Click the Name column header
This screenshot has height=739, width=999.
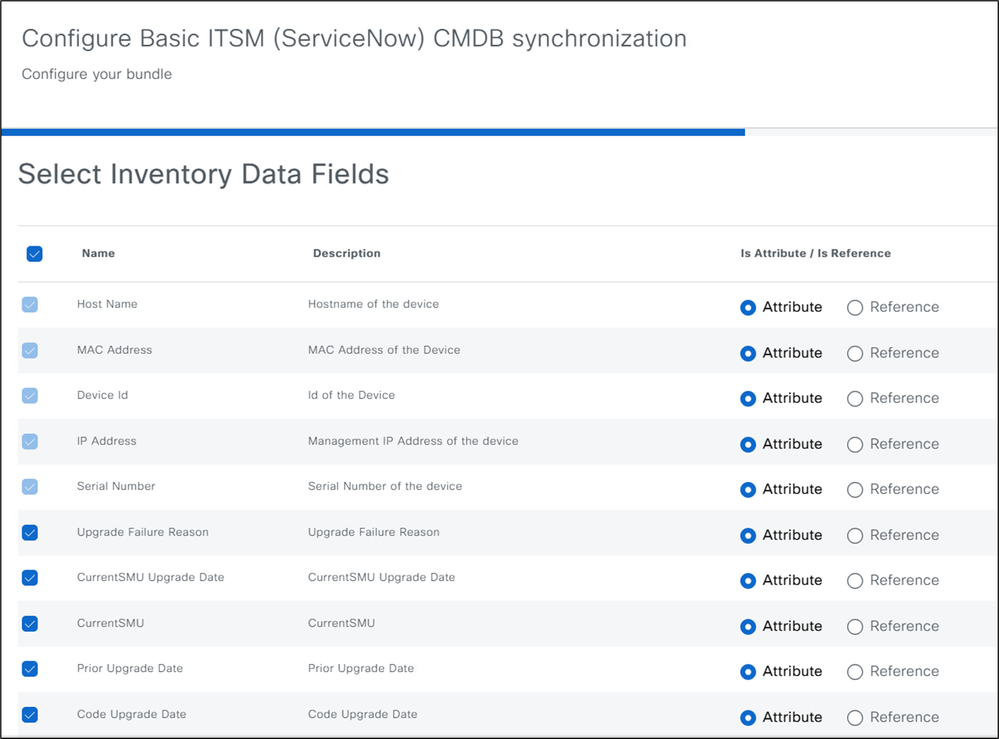[98, 254]
